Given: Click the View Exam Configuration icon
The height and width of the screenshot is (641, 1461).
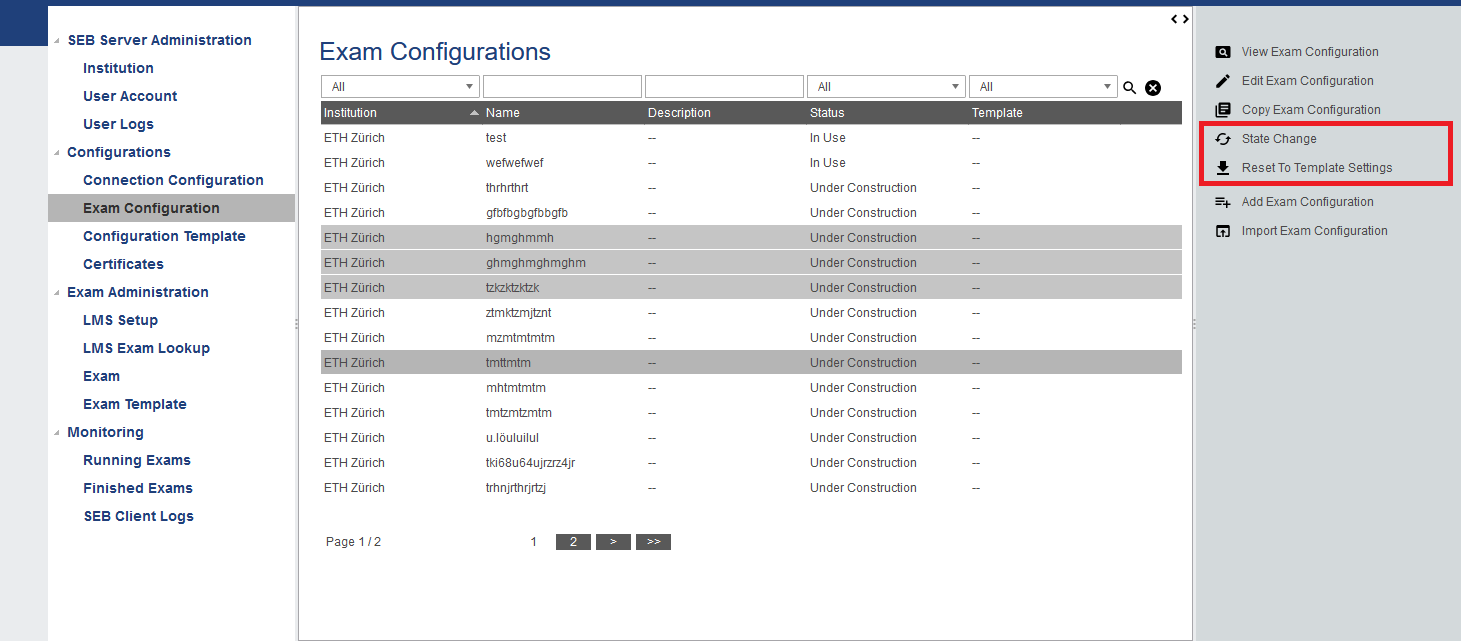Looking at the screenshot, I should [x=1222, y=52].
